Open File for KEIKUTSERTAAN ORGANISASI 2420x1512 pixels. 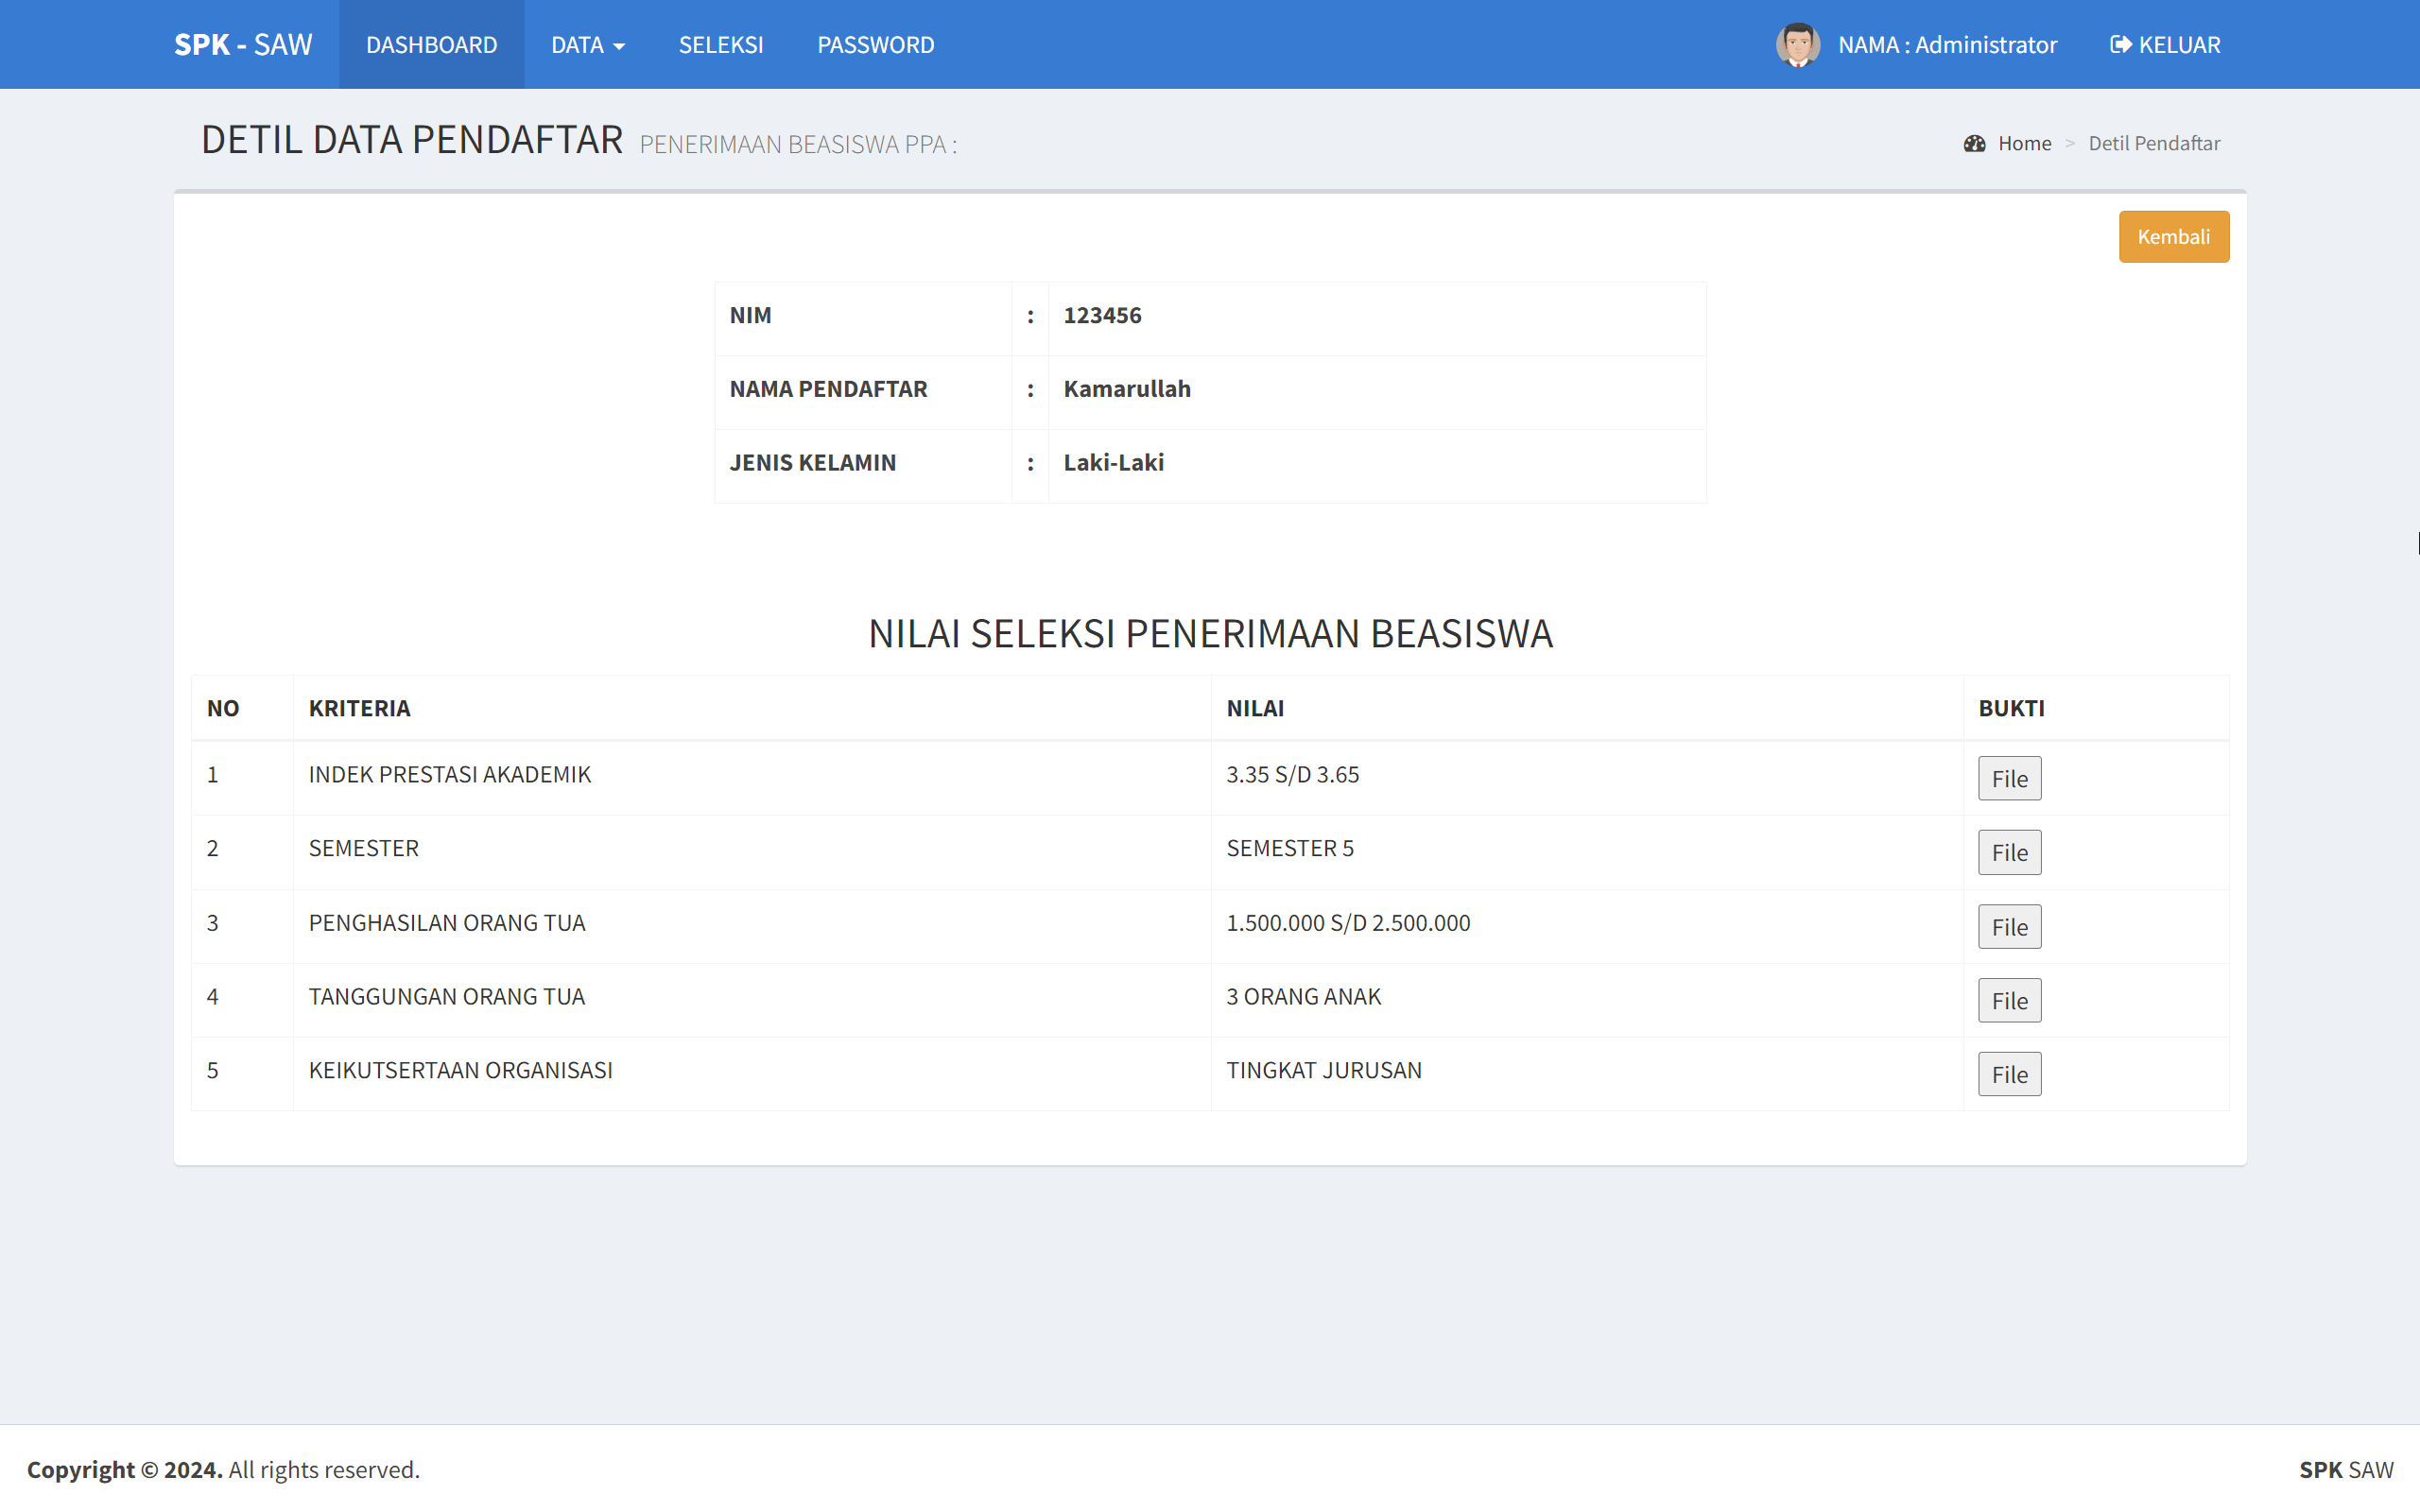[x=2009, y=1074]
